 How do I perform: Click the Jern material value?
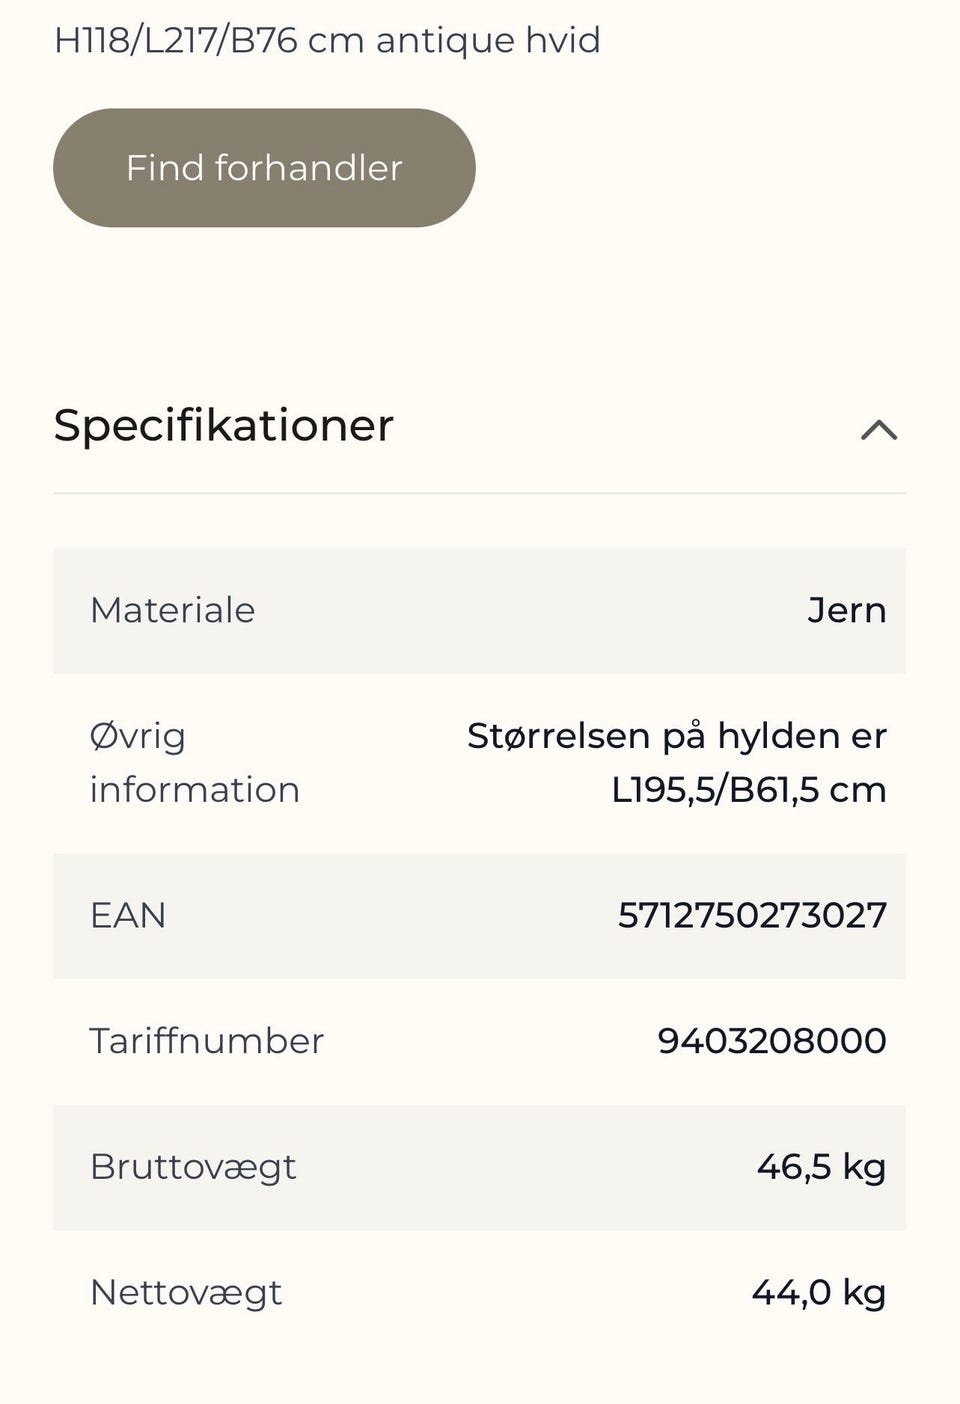point(846,610)
